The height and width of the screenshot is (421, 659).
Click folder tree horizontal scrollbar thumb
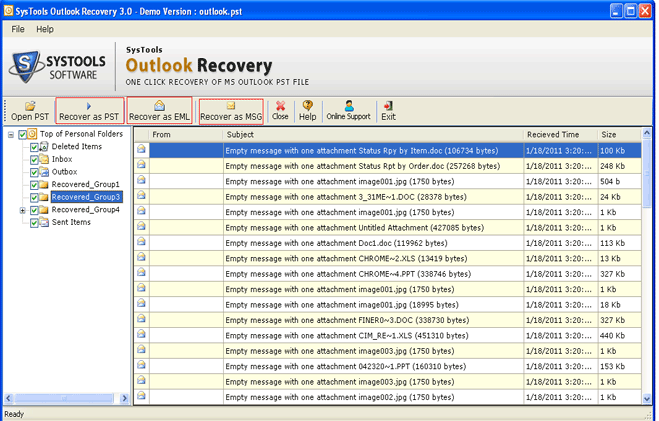point(64,398)
